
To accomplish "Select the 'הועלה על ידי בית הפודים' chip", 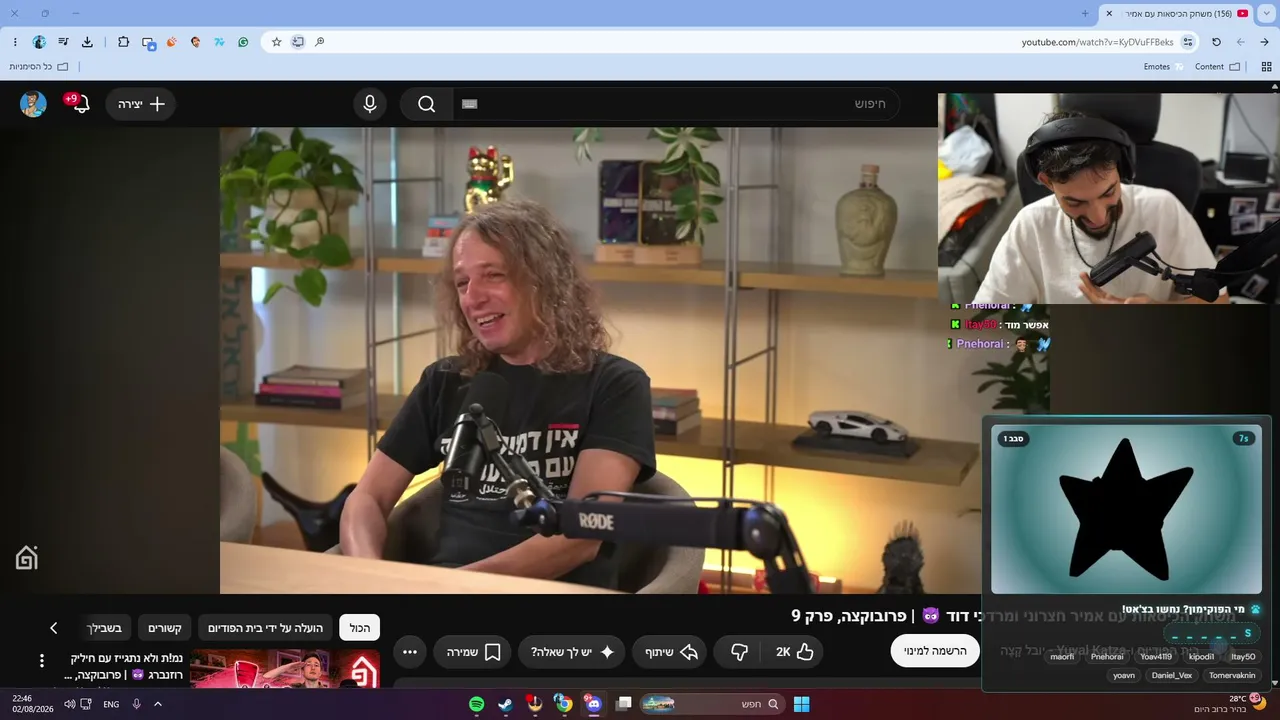I will tap(265, 628).
